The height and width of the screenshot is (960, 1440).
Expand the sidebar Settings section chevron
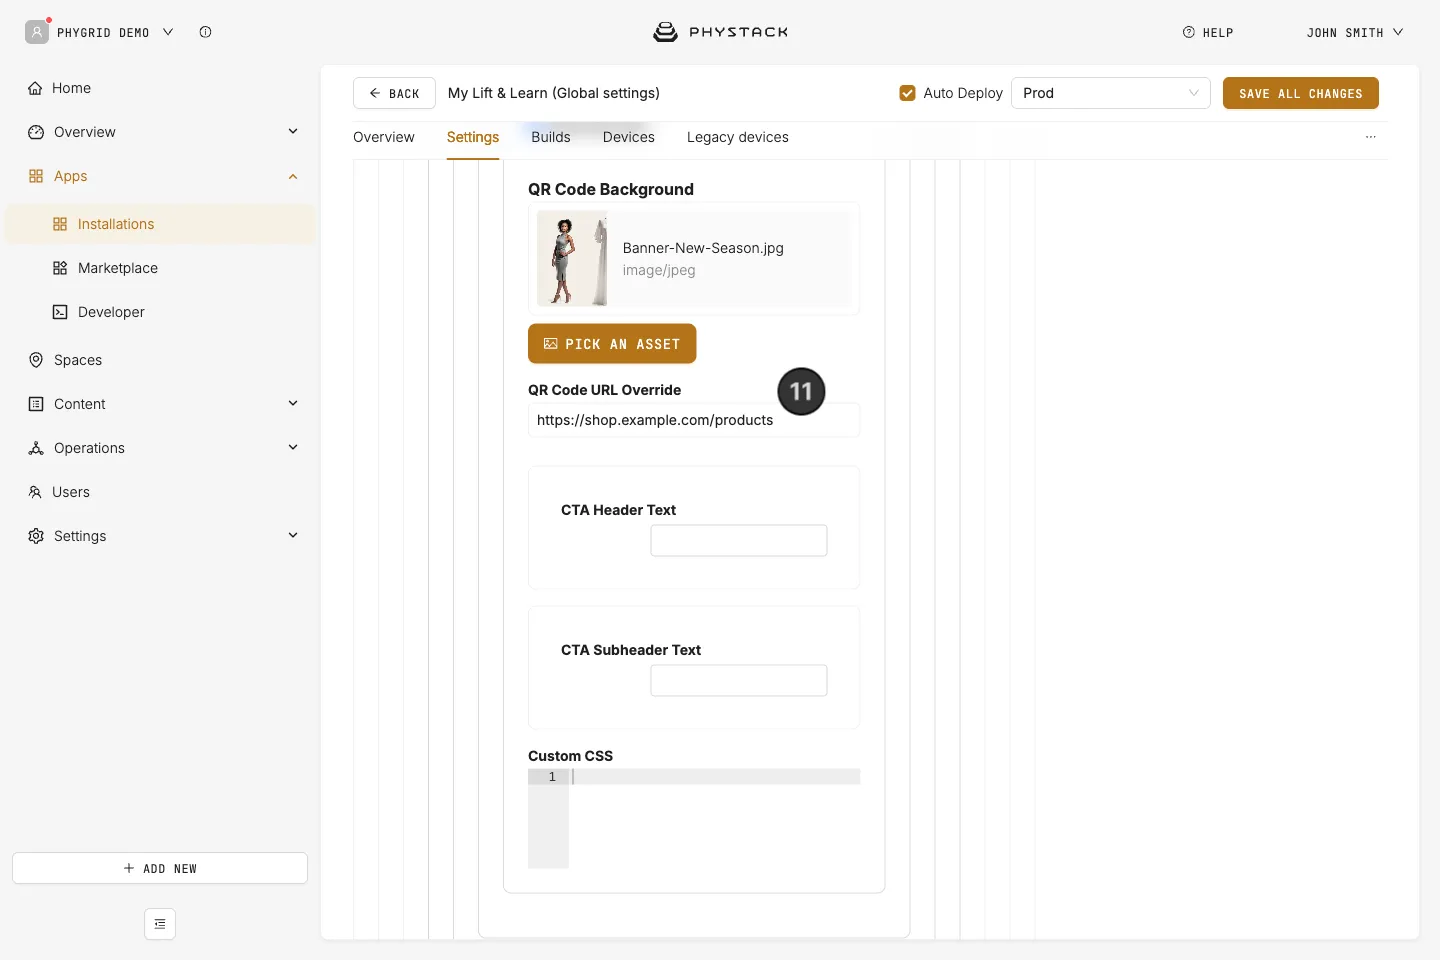tap(293, 536)
